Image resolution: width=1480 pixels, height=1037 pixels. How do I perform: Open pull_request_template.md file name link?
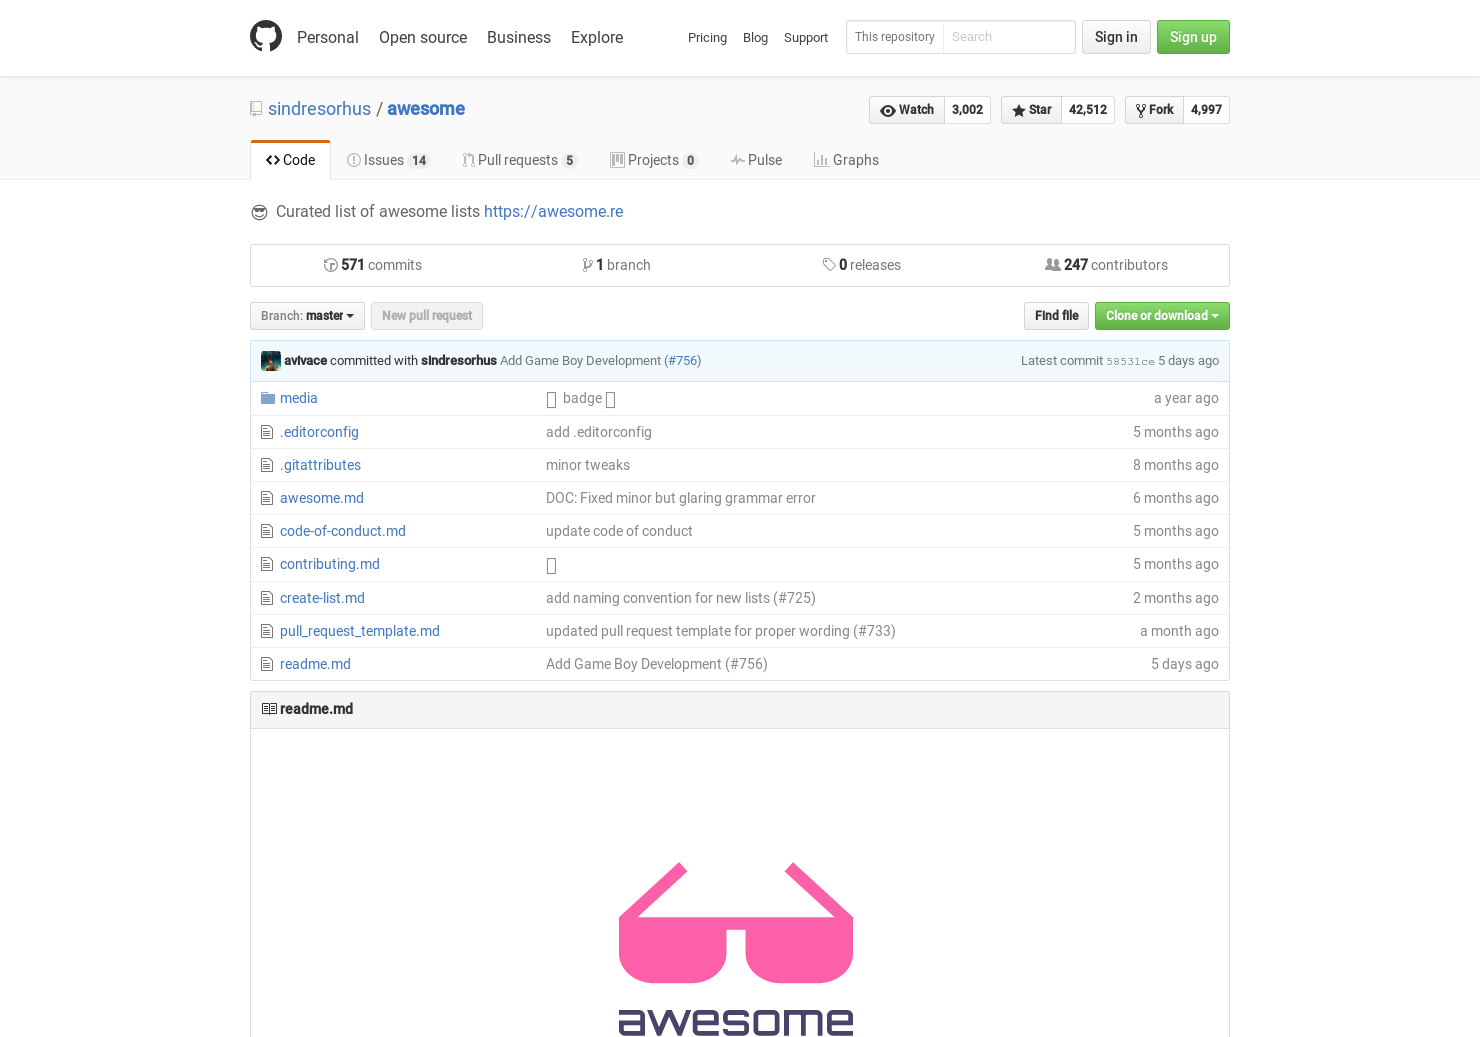click(x=360, y=631)
